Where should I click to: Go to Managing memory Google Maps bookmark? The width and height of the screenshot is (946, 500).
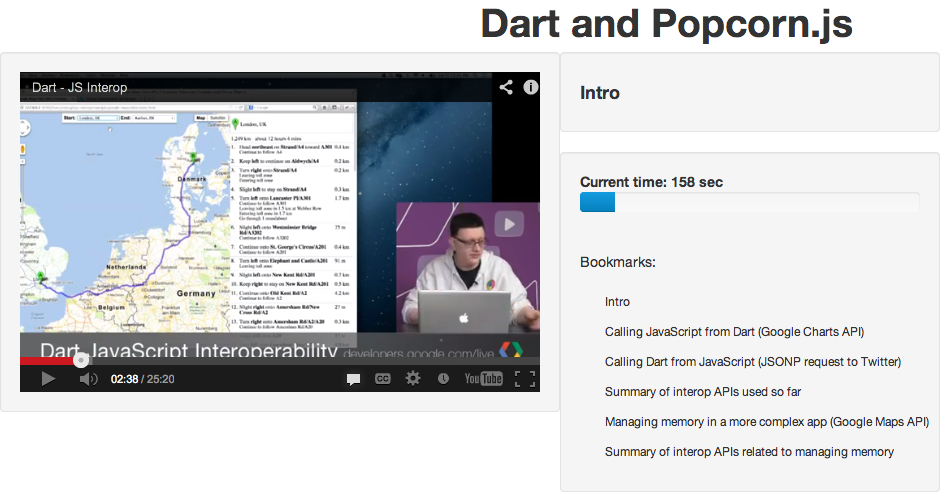[767, 422]
